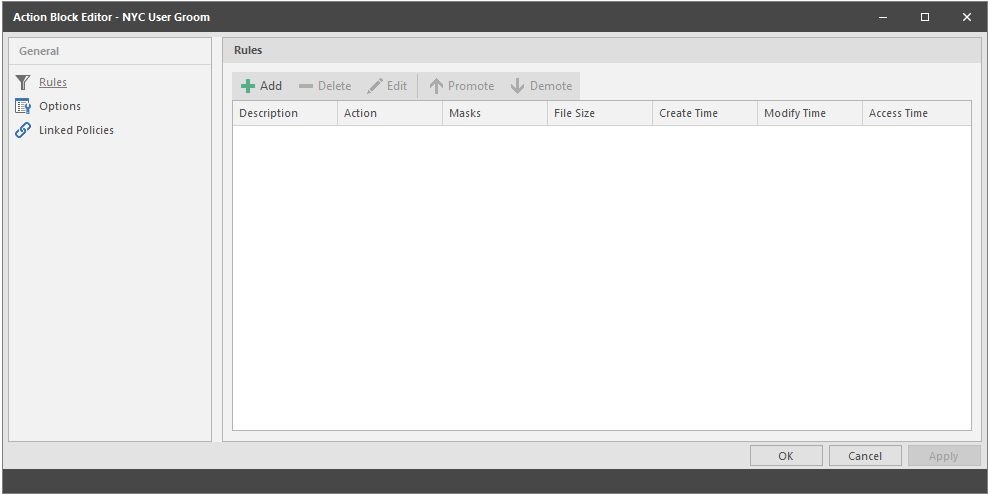Screen dimensions: 988x494
Task: Click the Apply button
Action: [x=944, y=456]
